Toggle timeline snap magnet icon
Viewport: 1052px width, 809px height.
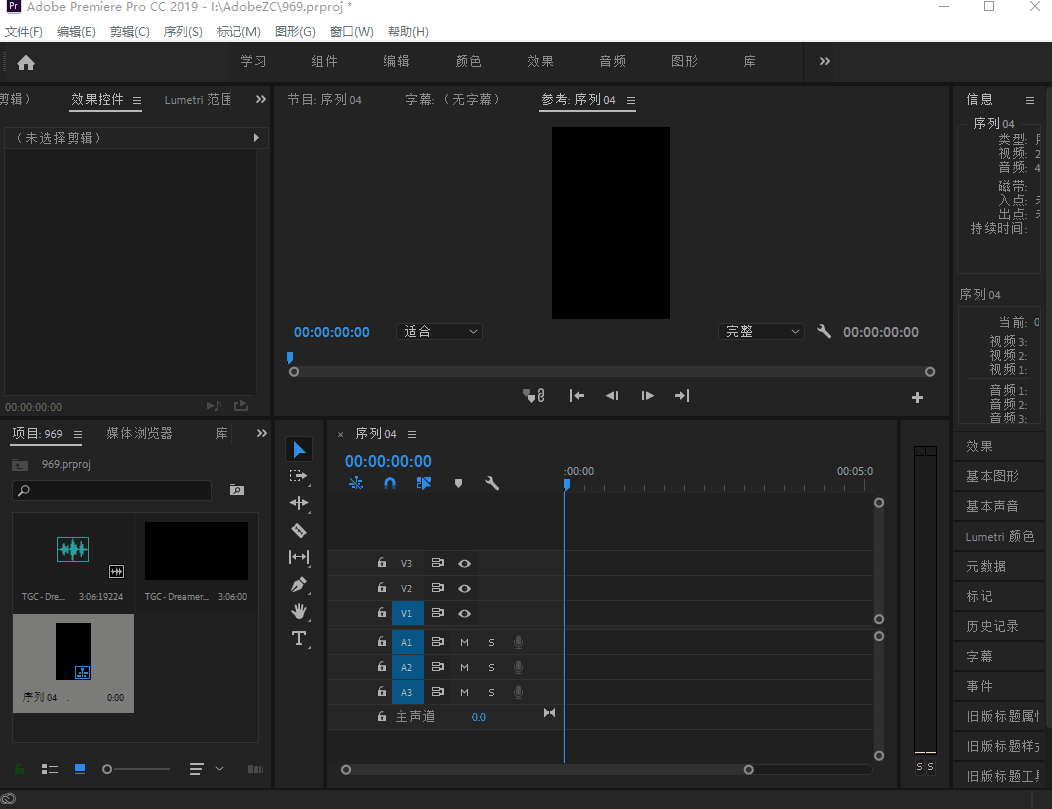coord(390,483)
